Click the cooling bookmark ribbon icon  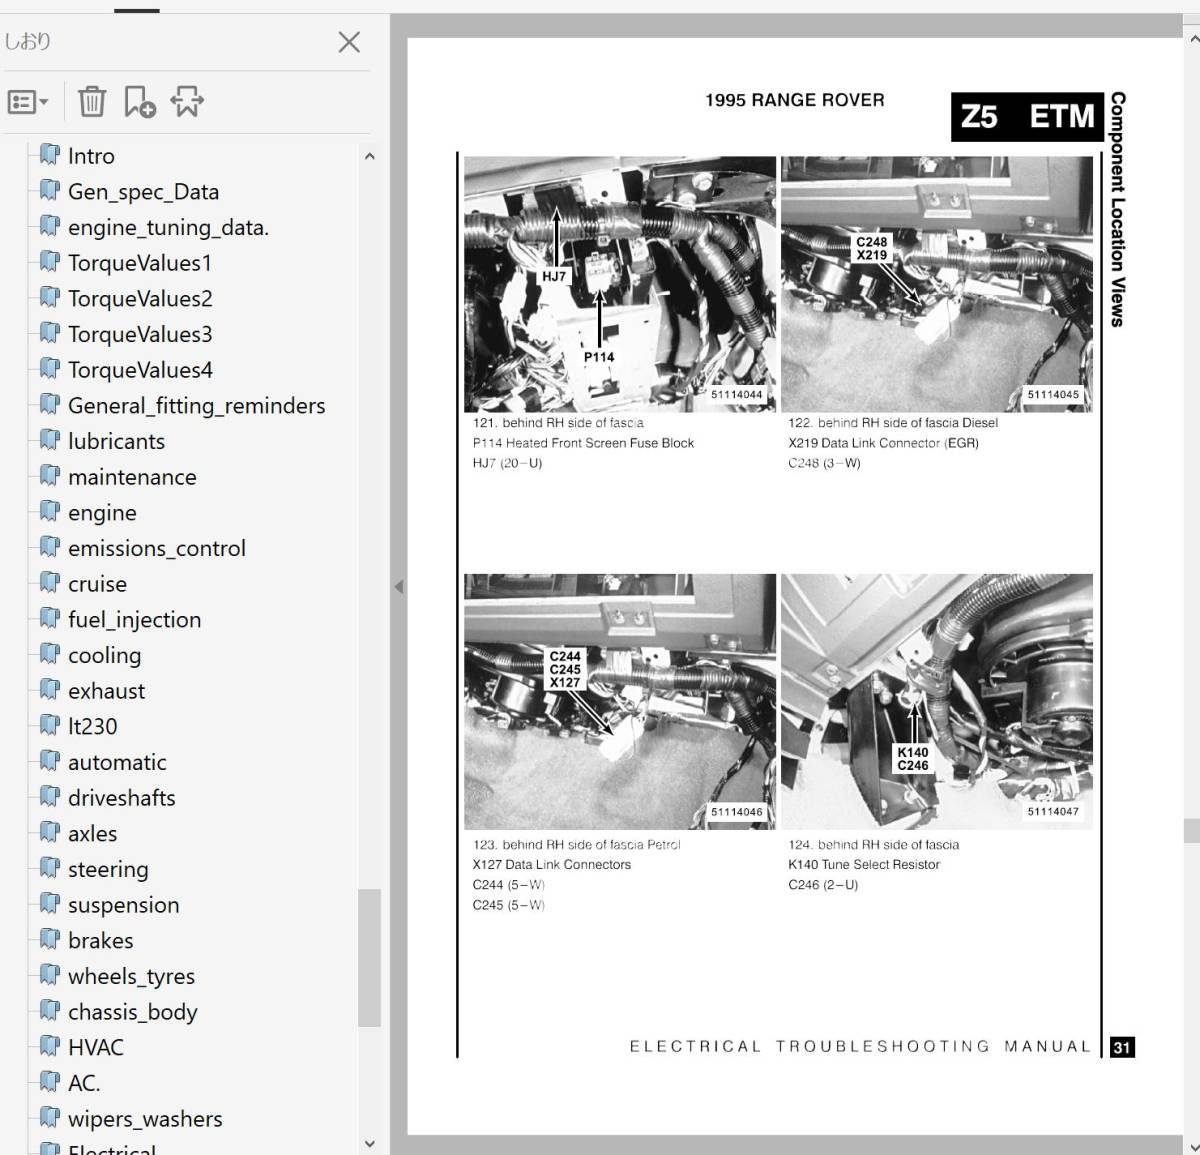point(49,655)
